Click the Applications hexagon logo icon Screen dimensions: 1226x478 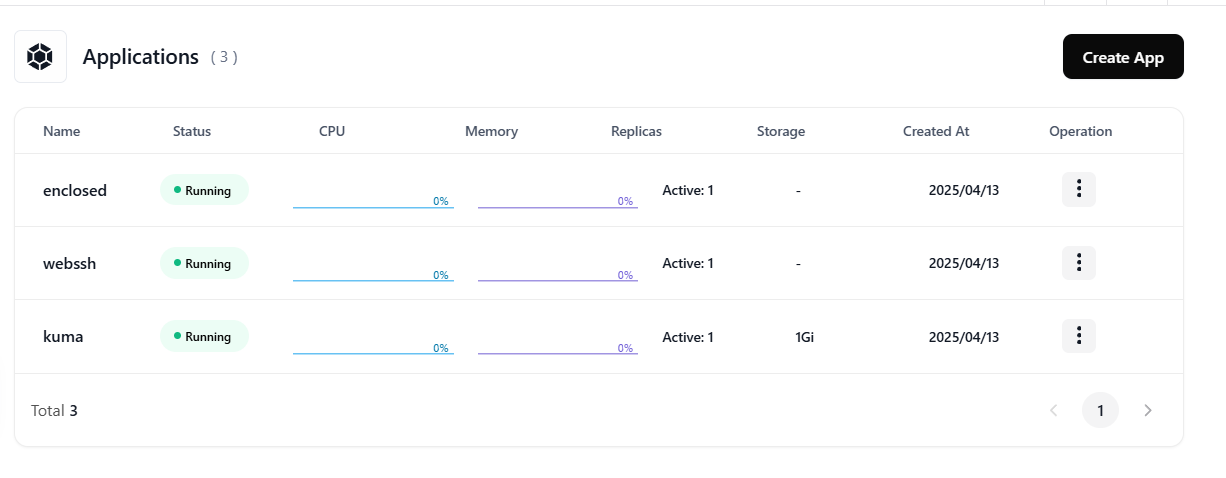point(40,57)
